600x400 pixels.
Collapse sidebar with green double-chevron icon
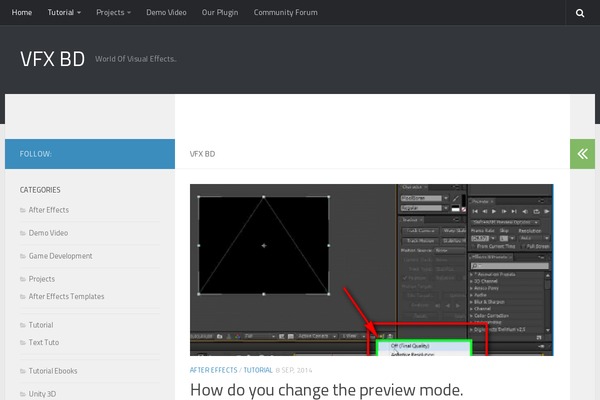pos(582,154)
